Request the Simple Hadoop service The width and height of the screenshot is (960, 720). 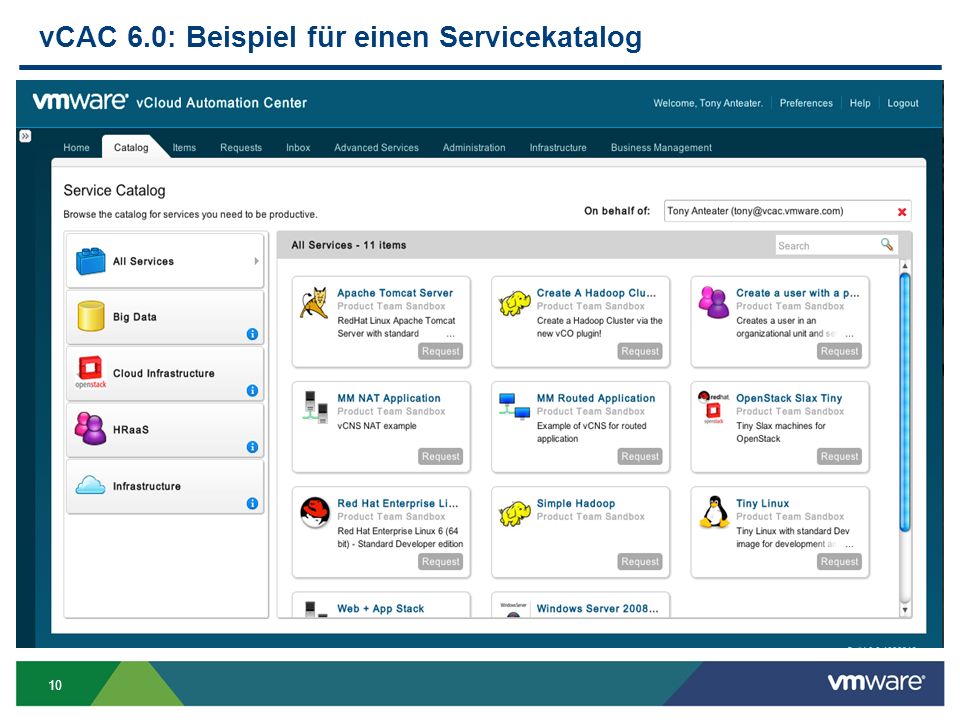tap(640, 562)
